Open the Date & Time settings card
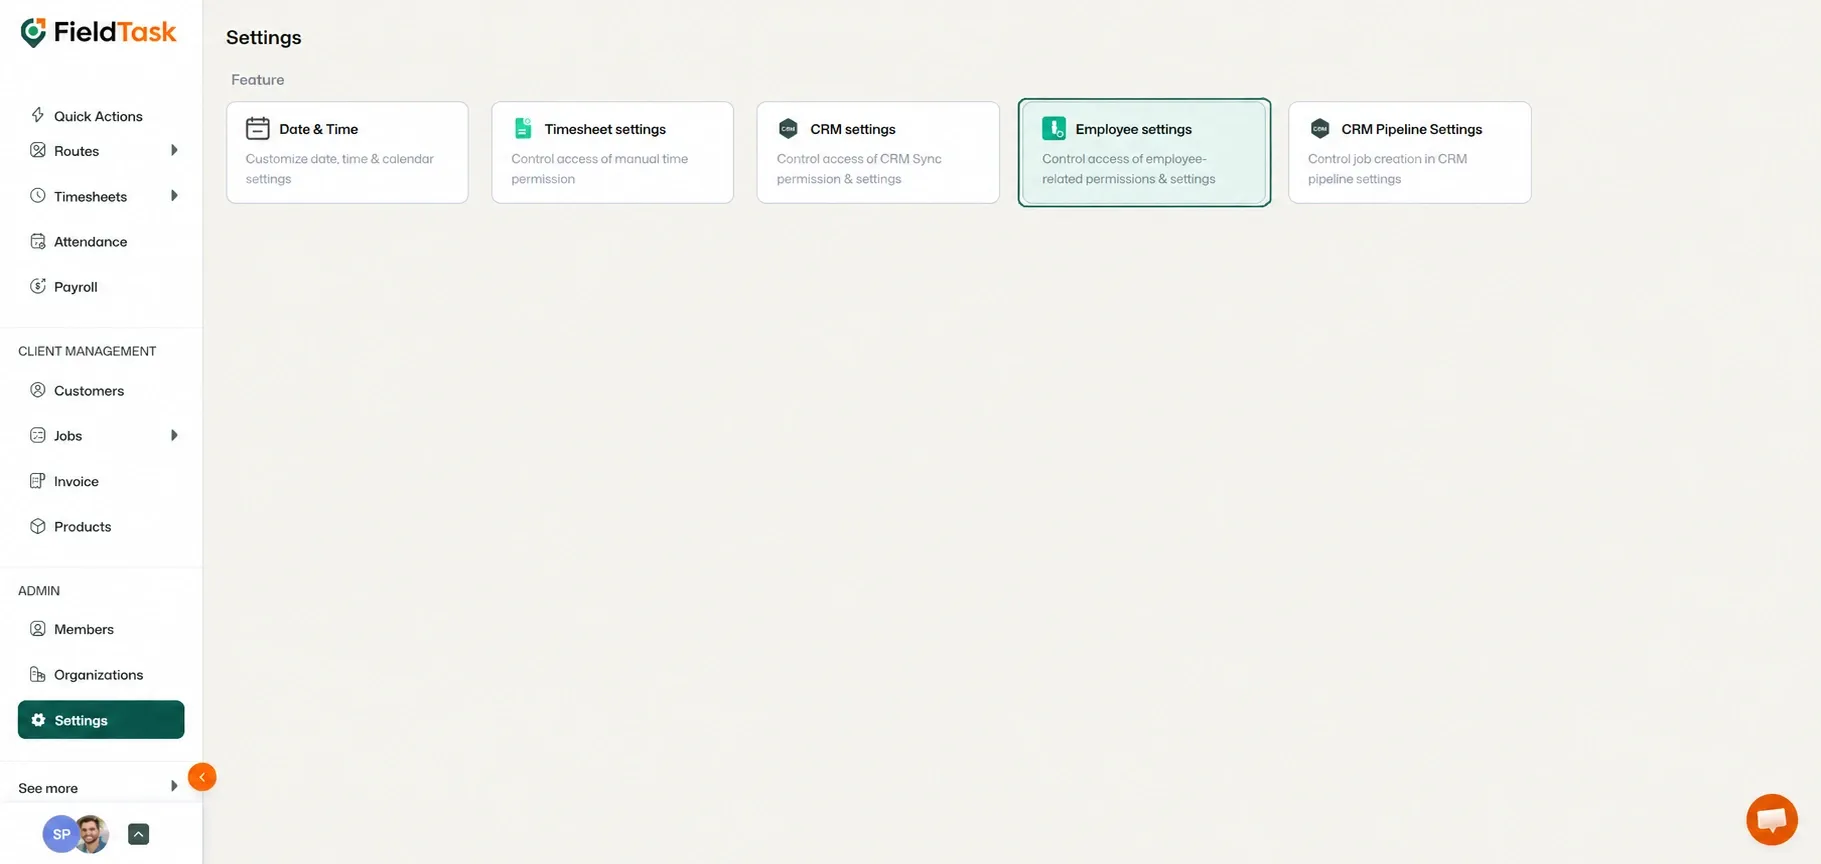This screenshot has width=1821, height=864. tap(347, 152)
